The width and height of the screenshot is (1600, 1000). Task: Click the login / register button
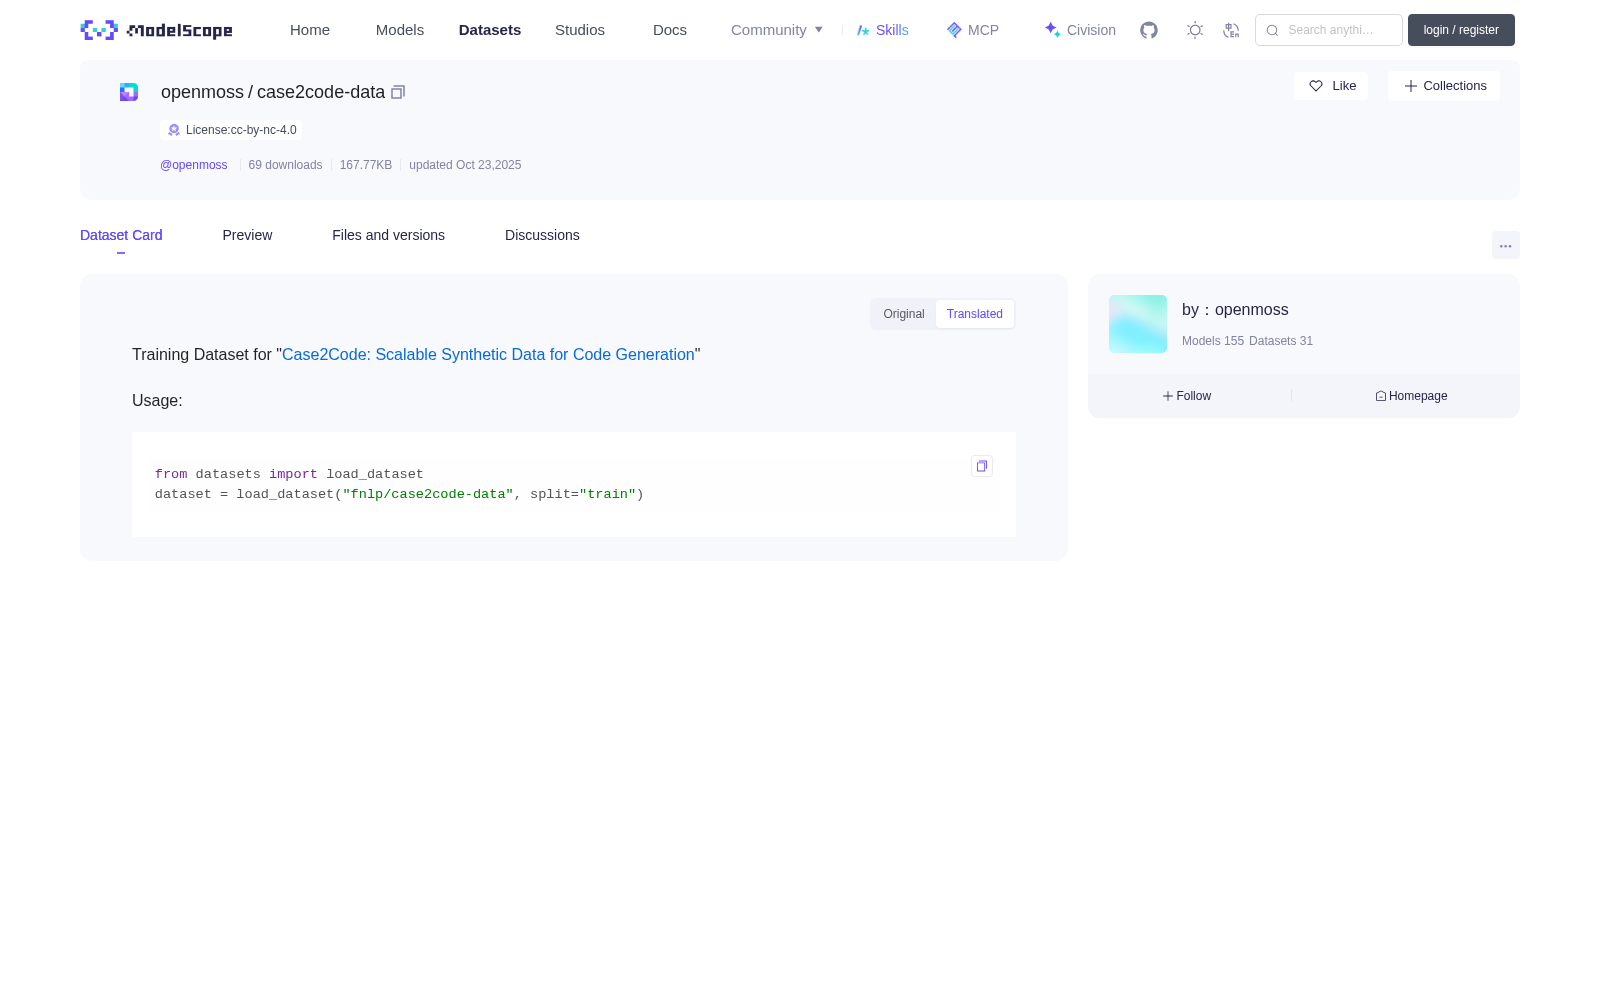click(1461, 30)
